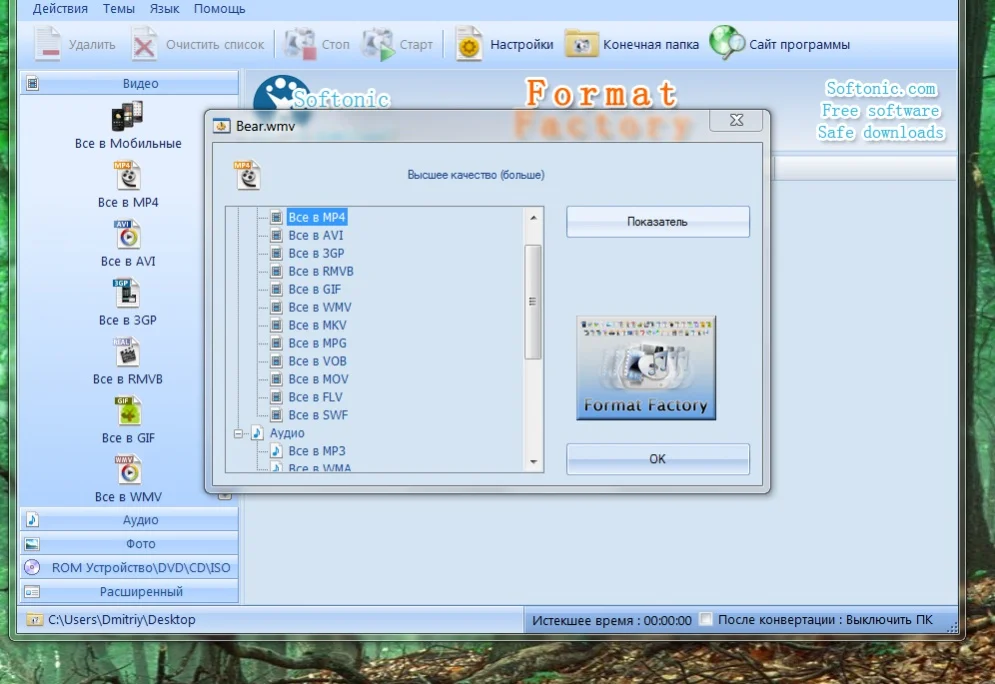Open the Конечная папка folder icon
This screenshot has width=995, height=684.
(581, 44)
